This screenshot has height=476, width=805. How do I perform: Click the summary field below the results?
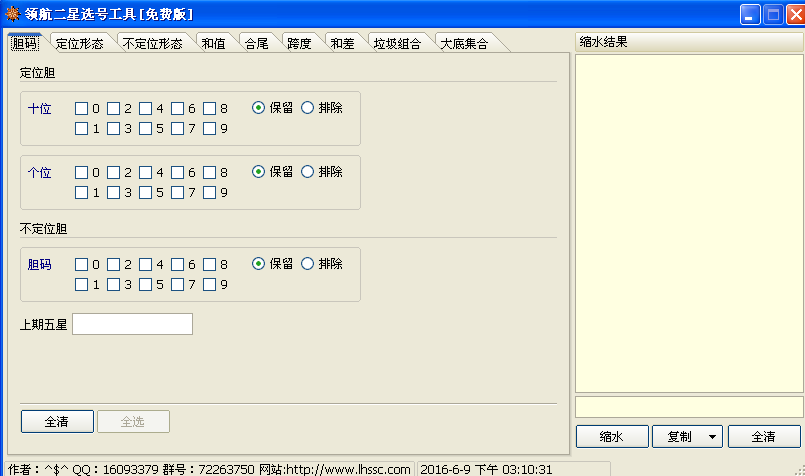[x=689, y=407]
